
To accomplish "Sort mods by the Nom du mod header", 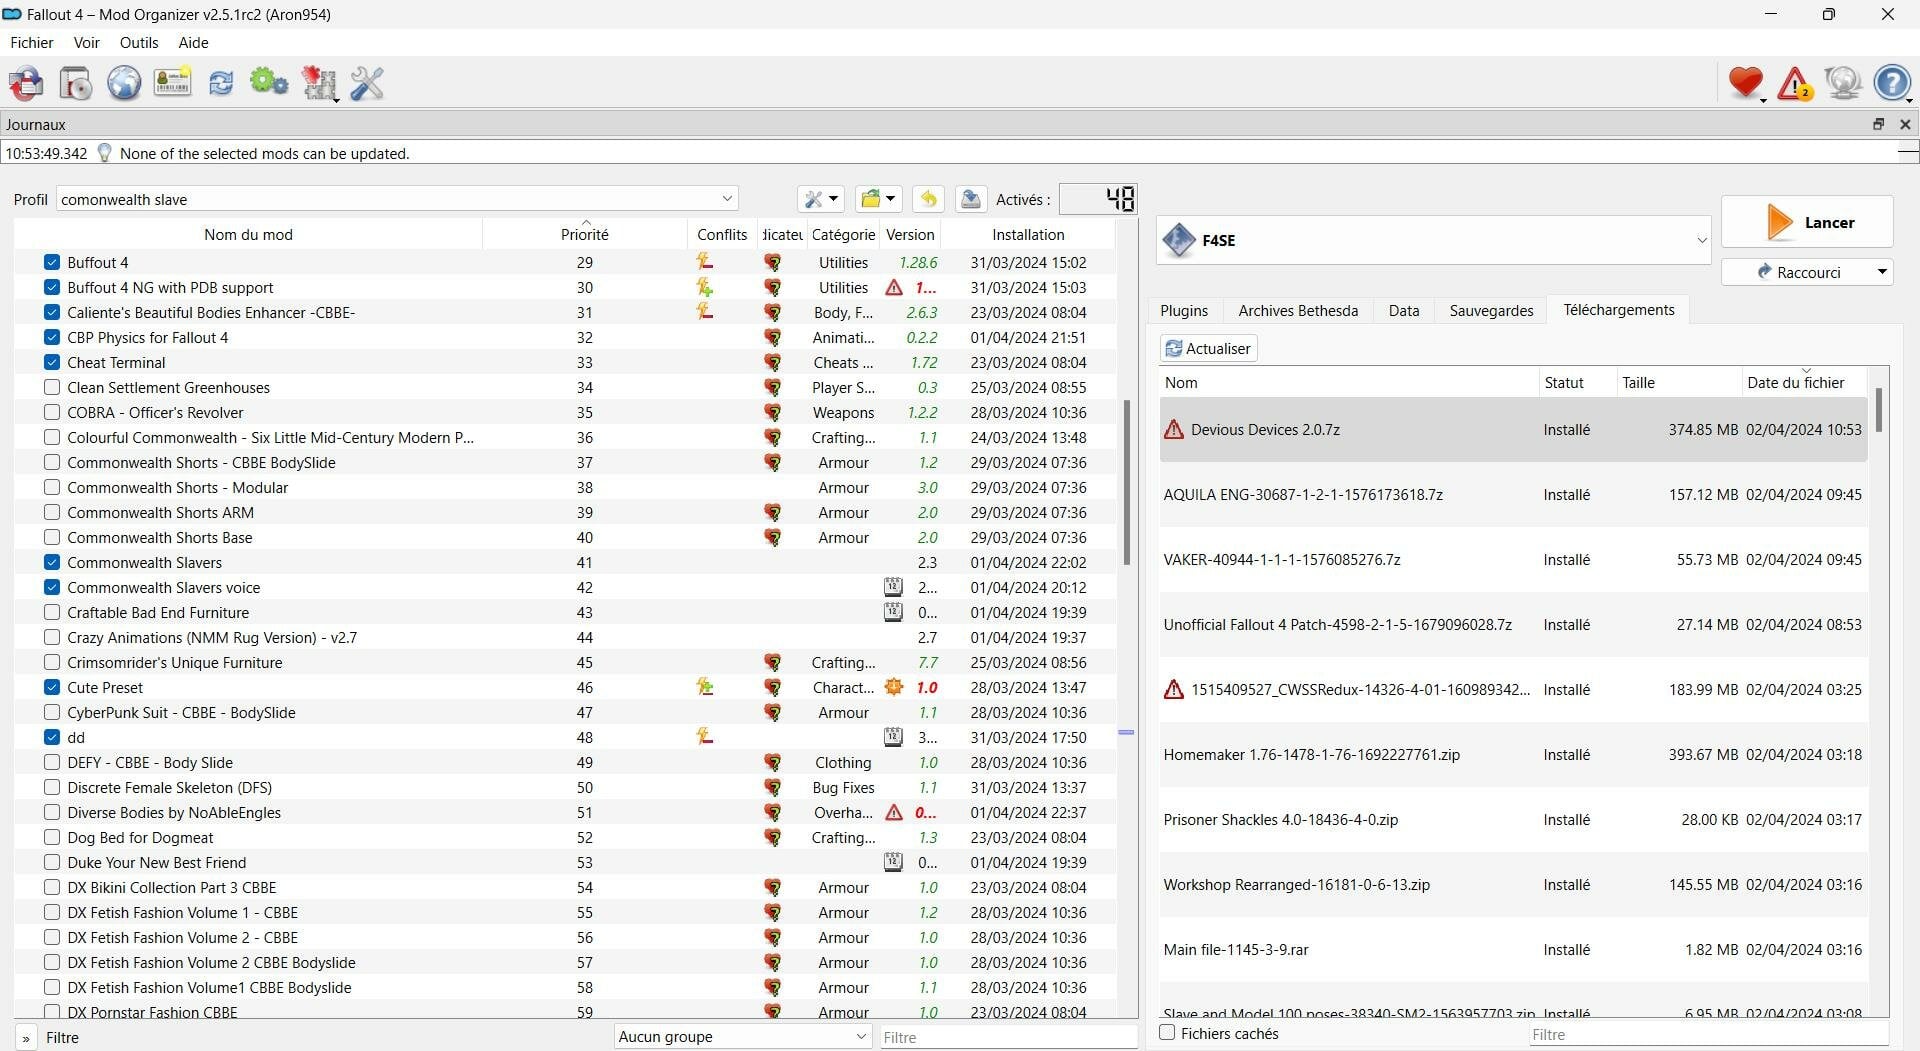I will (248, 234).
